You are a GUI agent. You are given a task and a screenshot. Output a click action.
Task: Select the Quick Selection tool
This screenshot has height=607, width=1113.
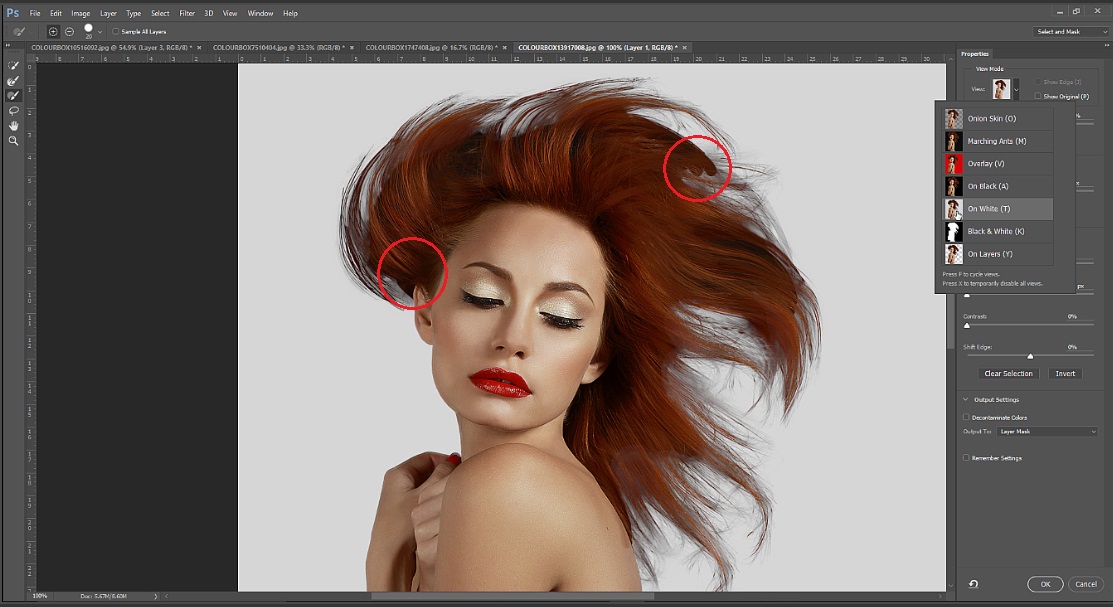(x=13, y=65)
